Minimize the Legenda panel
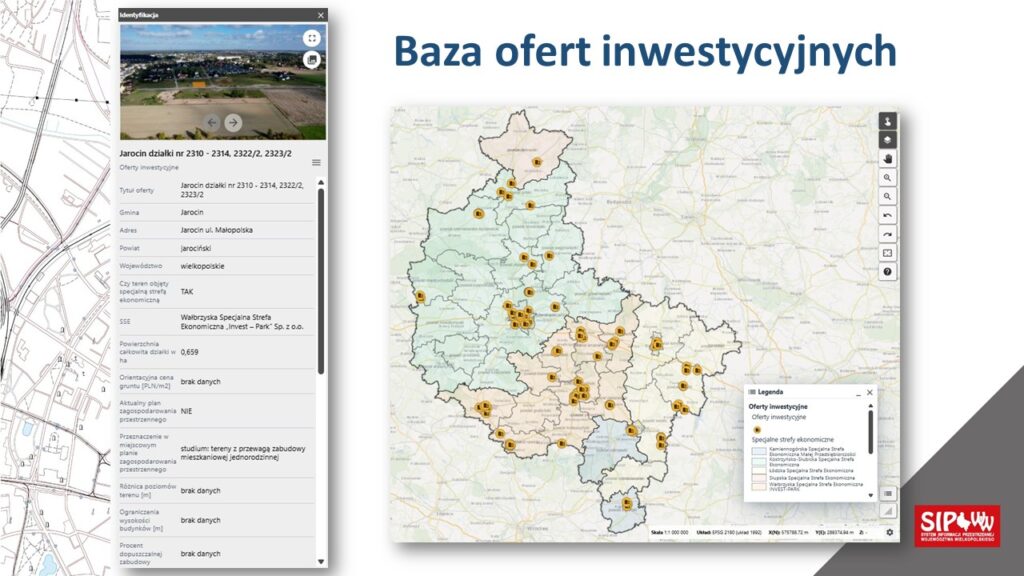 click(856, 393)
